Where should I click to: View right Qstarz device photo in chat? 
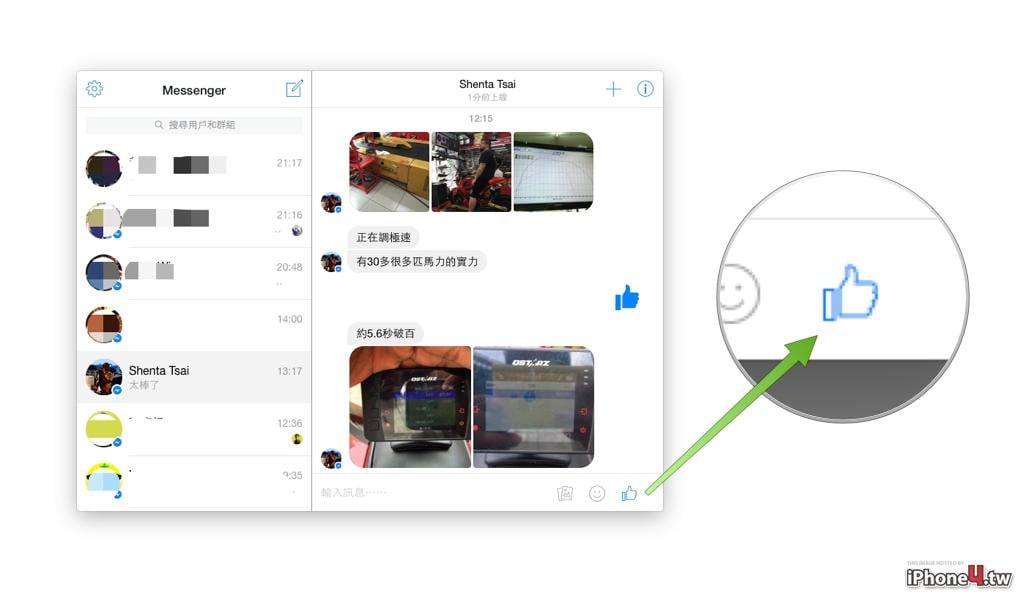tap(533, 407)
